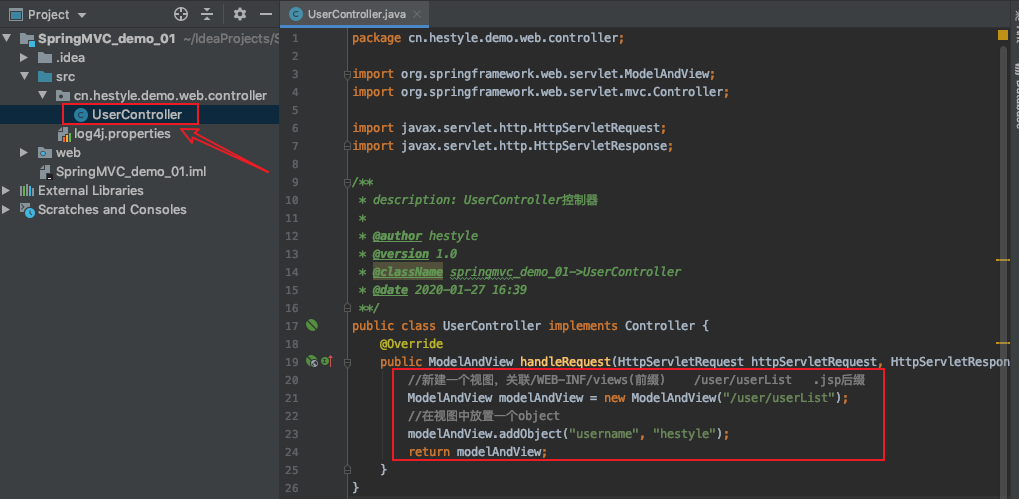
Task: Select the SpringMVC_demo_01 project folder
Action: click(107, 38)
